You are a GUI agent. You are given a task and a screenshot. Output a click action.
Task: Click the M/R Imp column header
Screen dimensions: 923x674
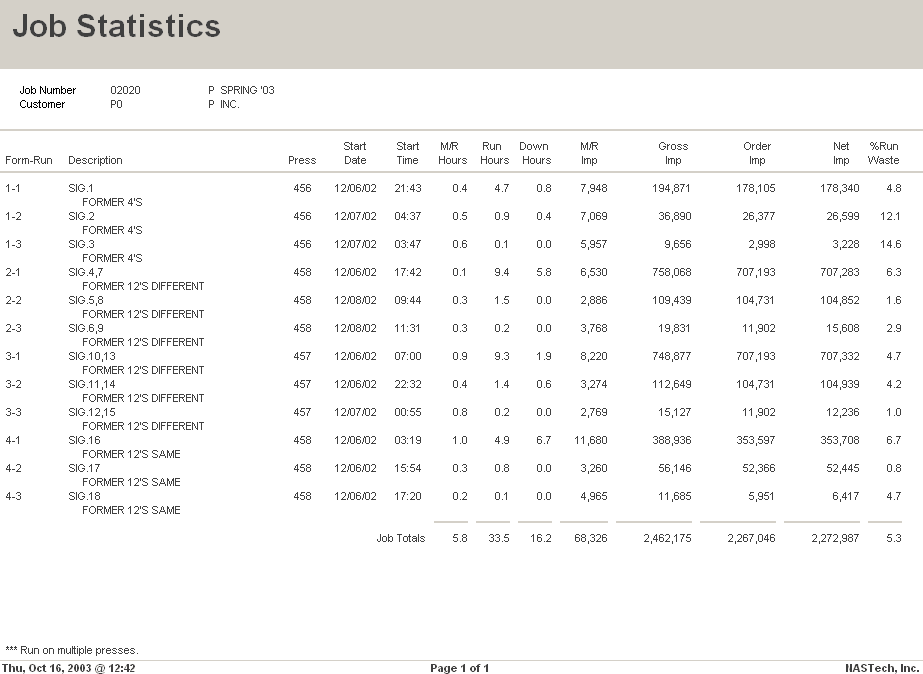point(589,153)
